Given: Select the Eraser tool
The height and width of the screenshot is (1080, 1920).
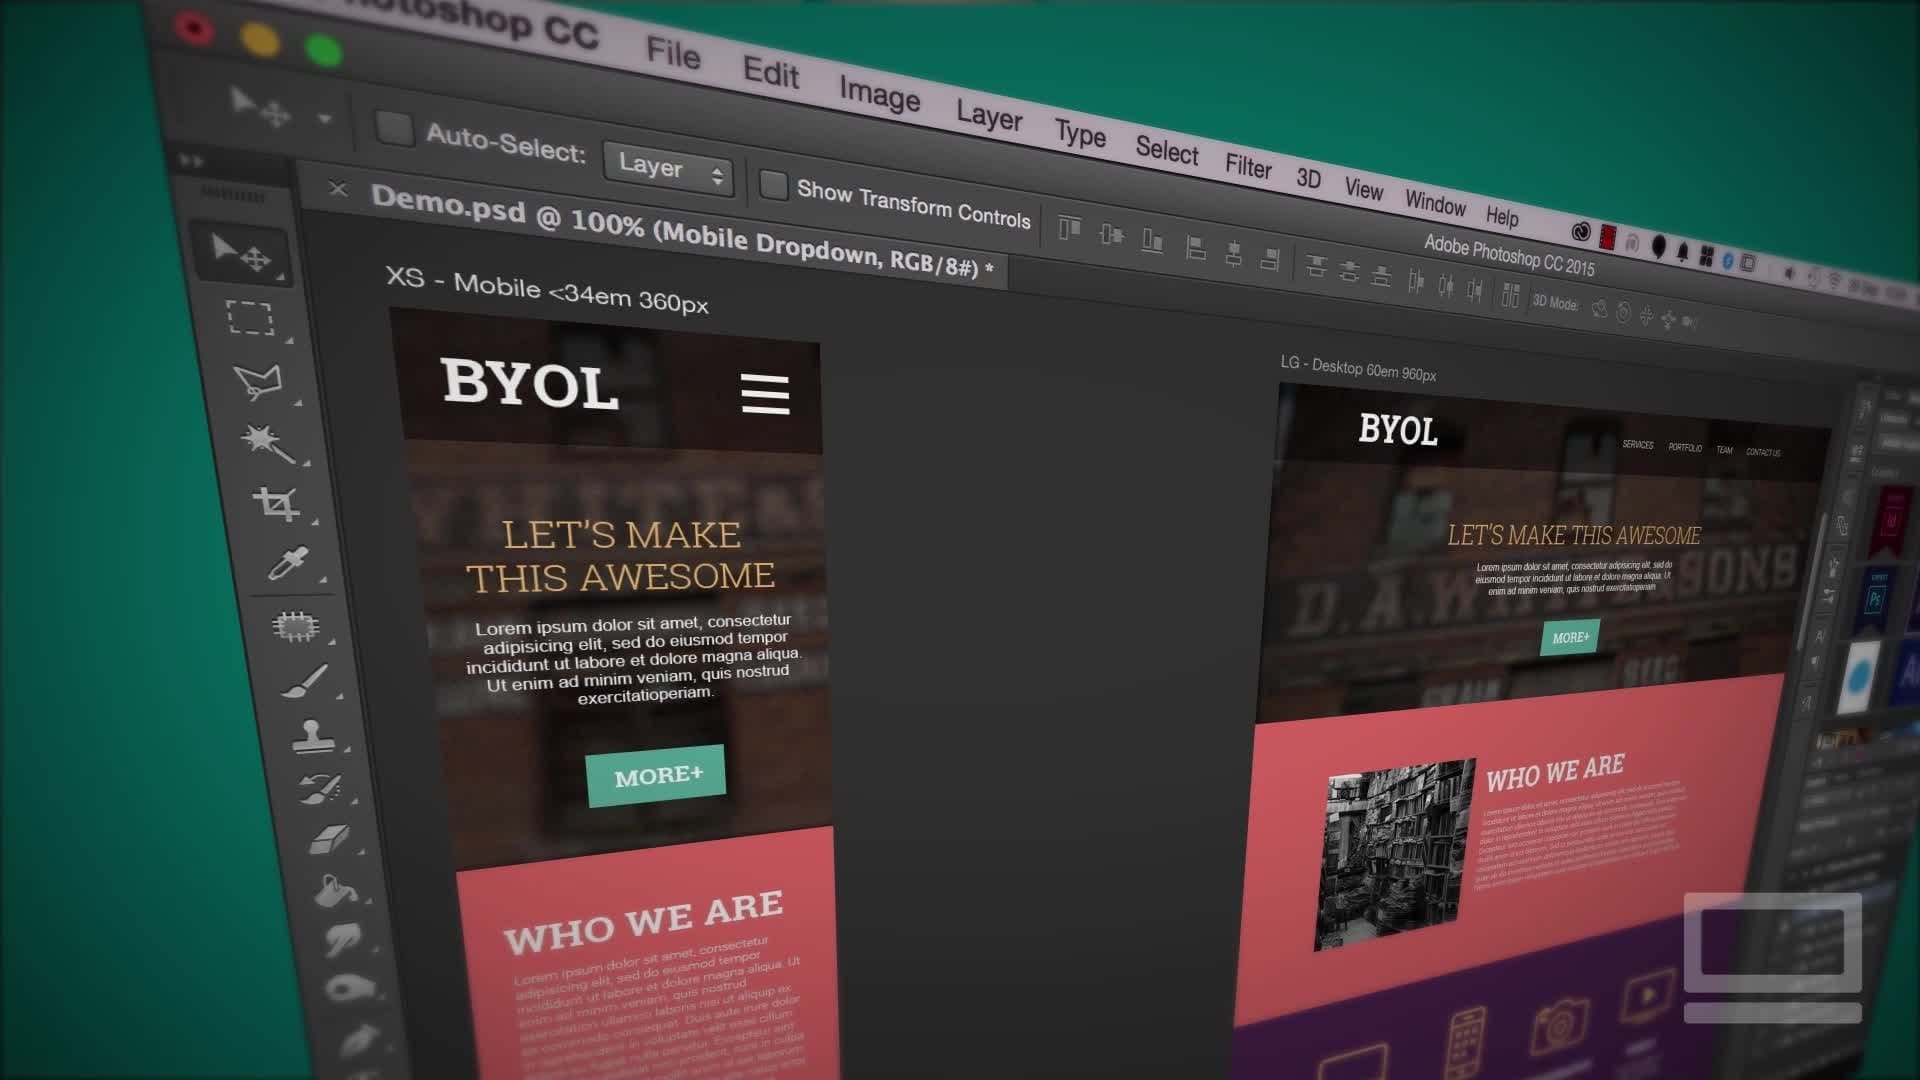Looking at the screenshot, I should pos(329,839).
